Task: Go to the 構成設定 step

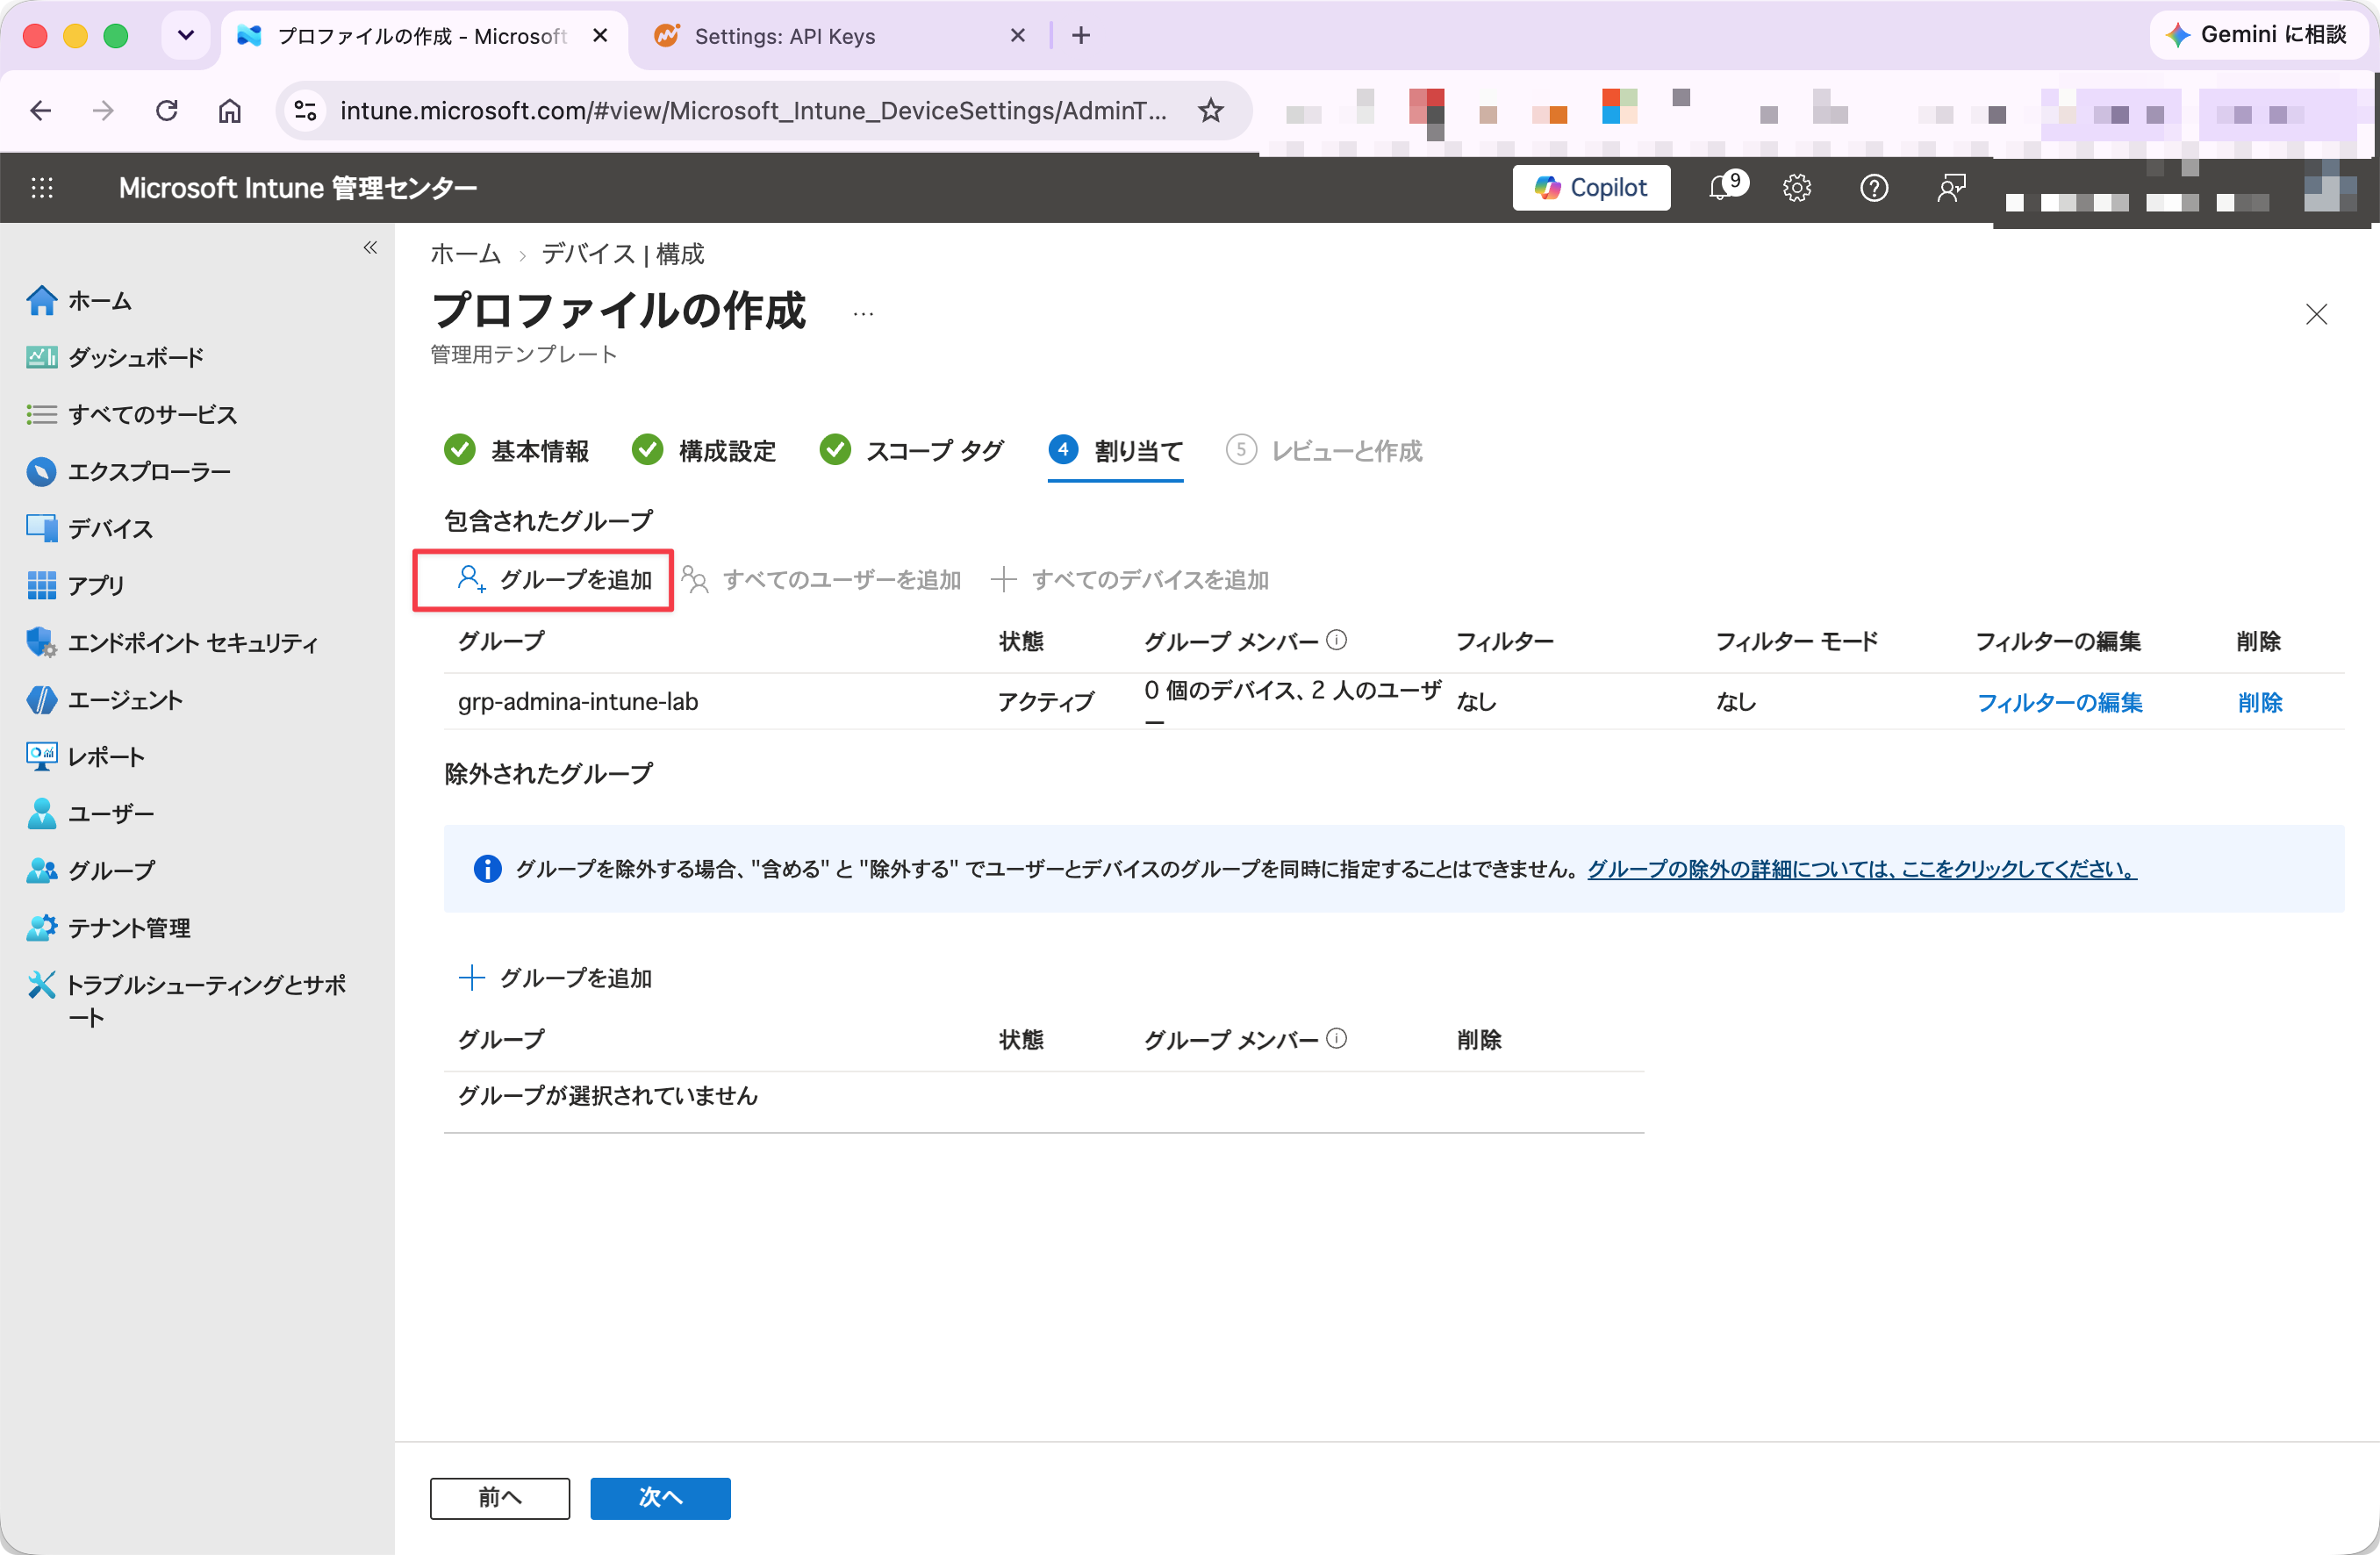Action: (704, 450)
